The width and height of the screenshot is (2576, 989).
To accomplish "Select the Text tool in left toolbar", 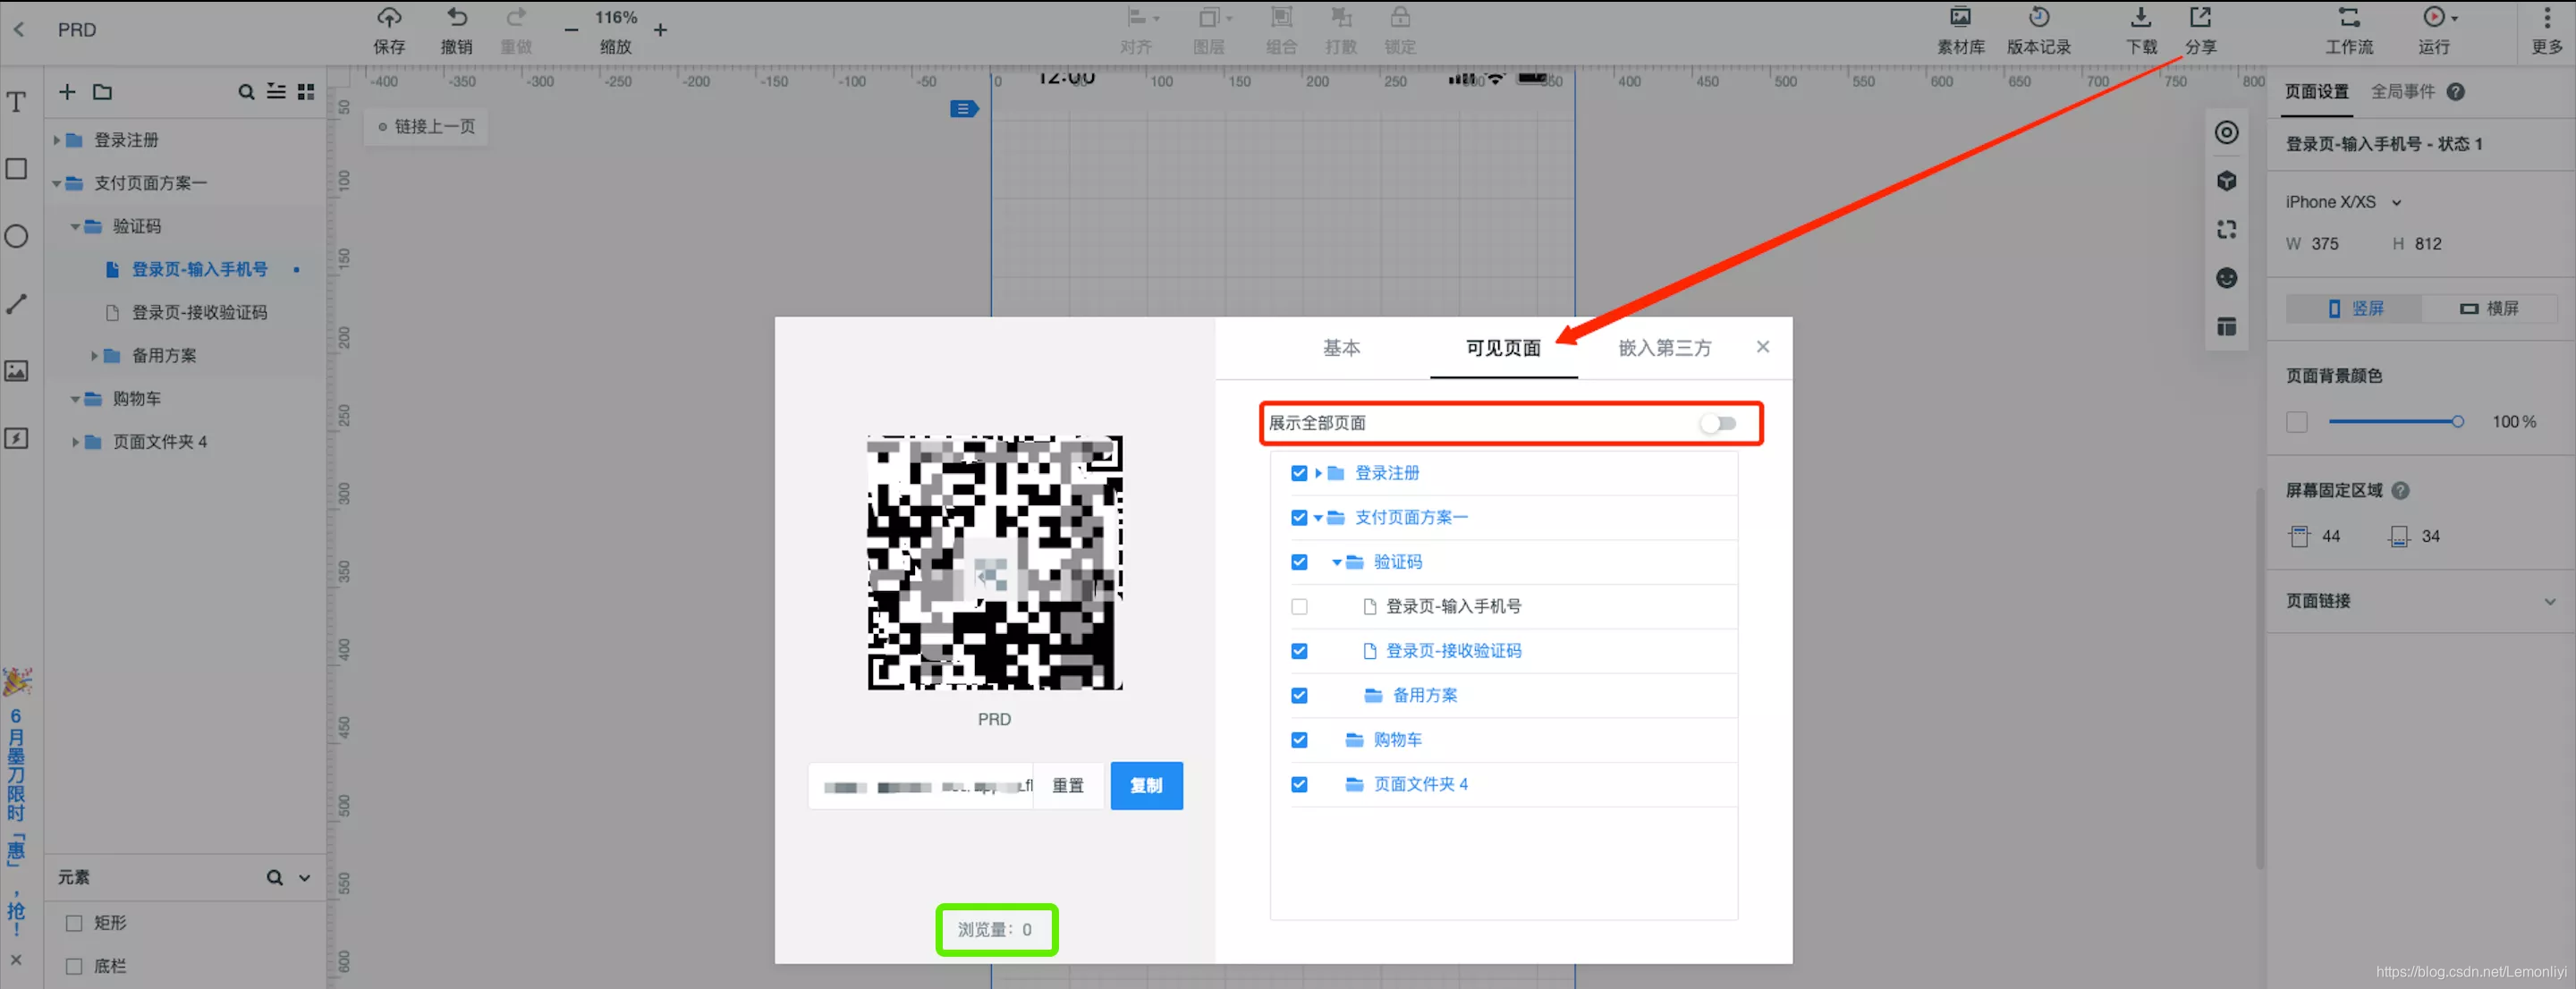I will click(x=17, y=102).
